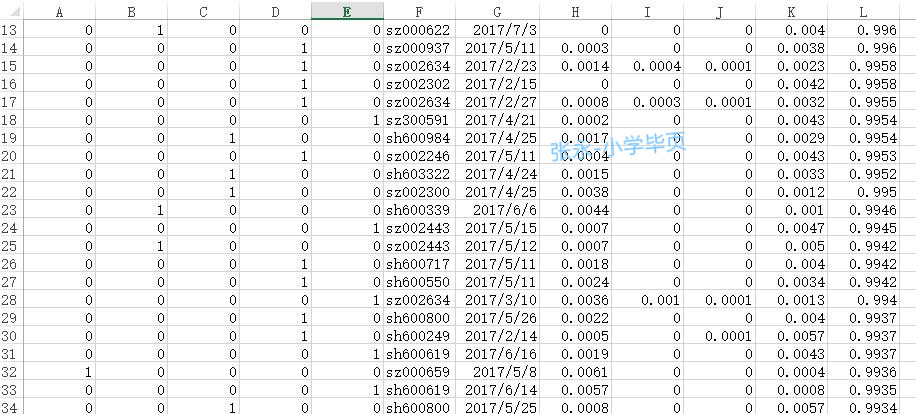Click cell with value 0.001 in row 28

647,300
